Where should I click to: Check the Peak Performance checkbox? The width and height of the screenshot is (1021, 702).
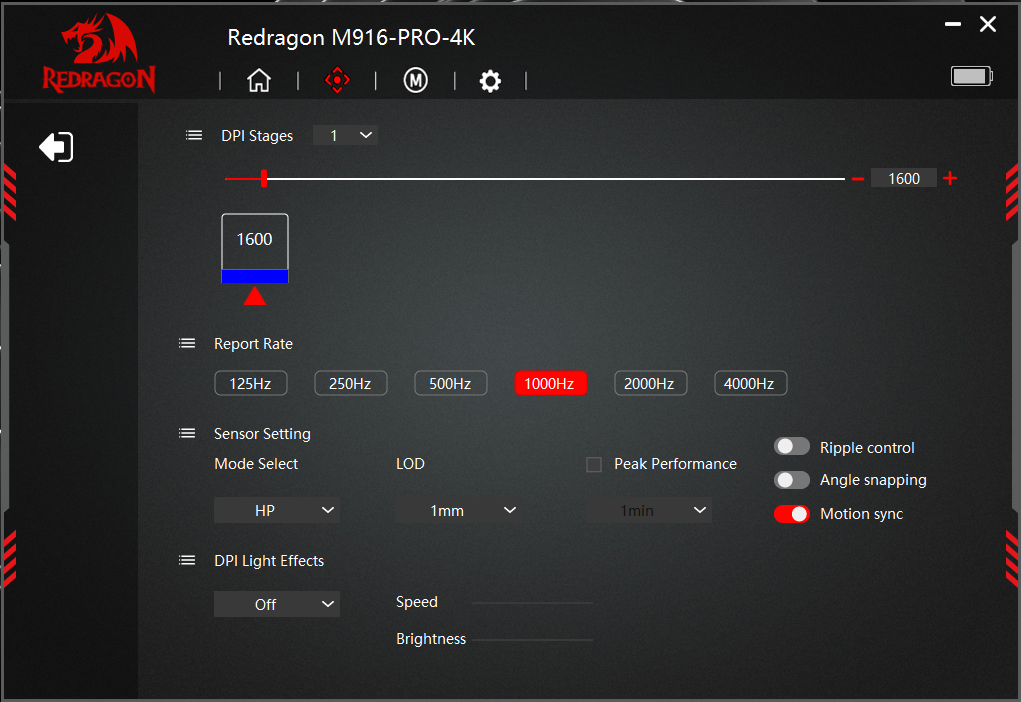[x=593, y=464]
